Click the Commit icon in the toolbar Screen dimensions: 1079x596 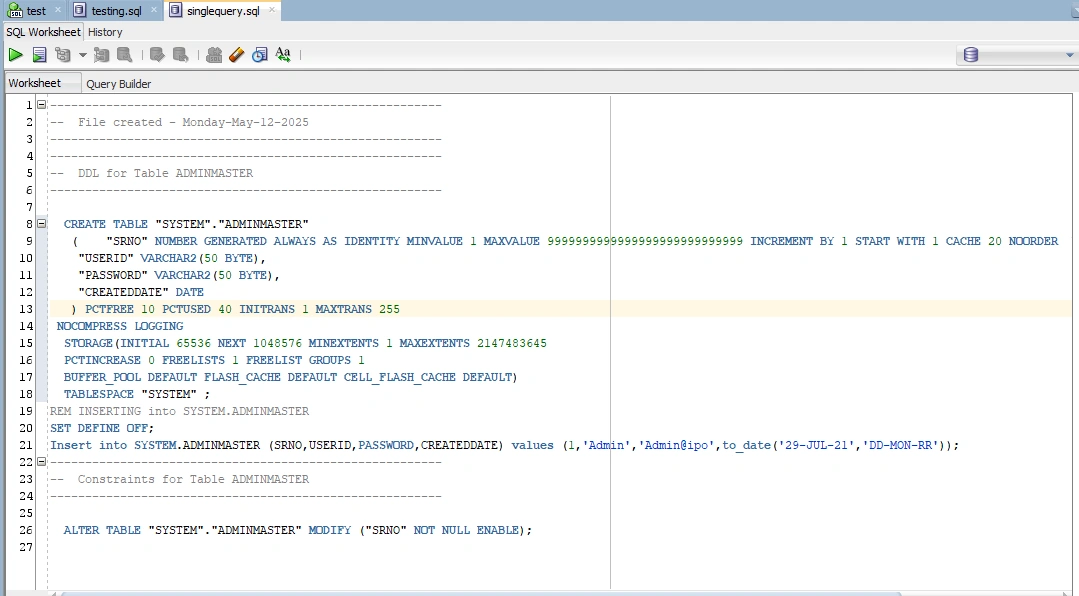157,55
